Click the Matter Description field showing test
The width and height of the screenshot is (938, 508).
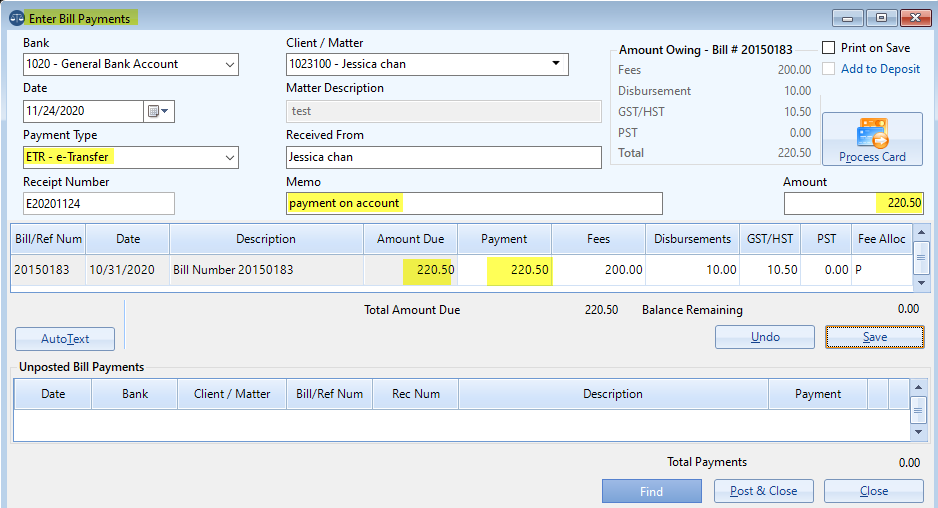[x=443, y=111]
